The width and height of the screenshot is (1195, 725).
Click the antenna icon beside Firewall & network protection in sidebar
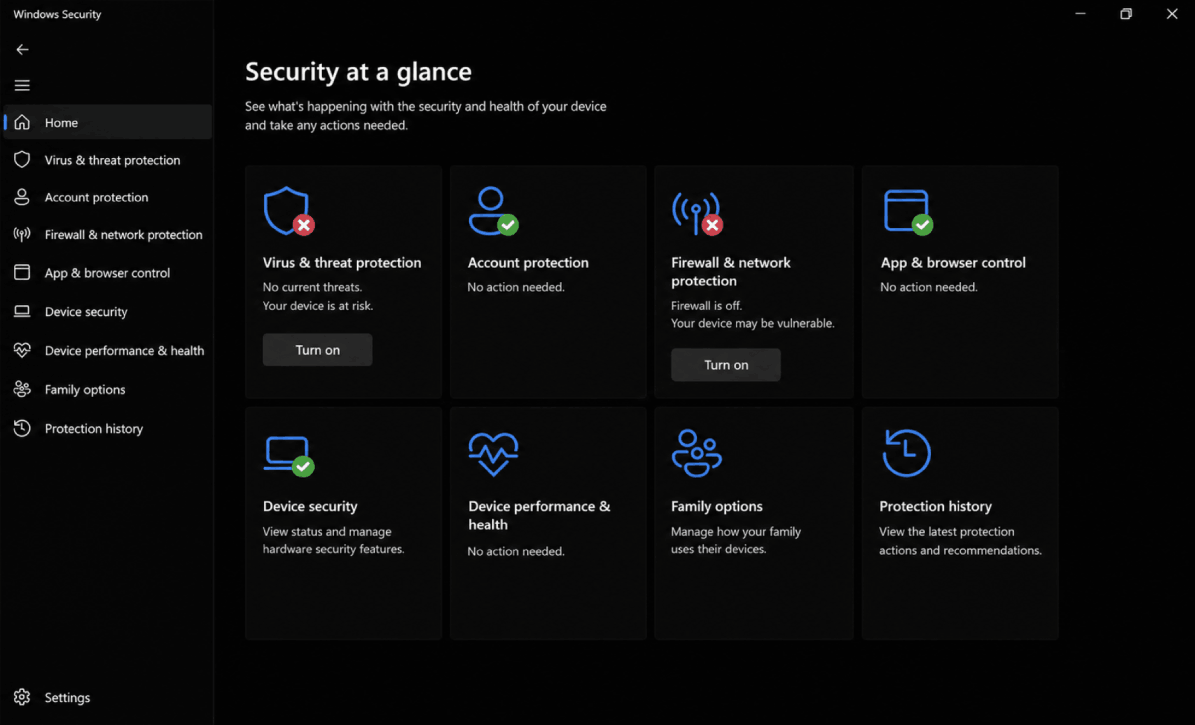pos(22,234)
